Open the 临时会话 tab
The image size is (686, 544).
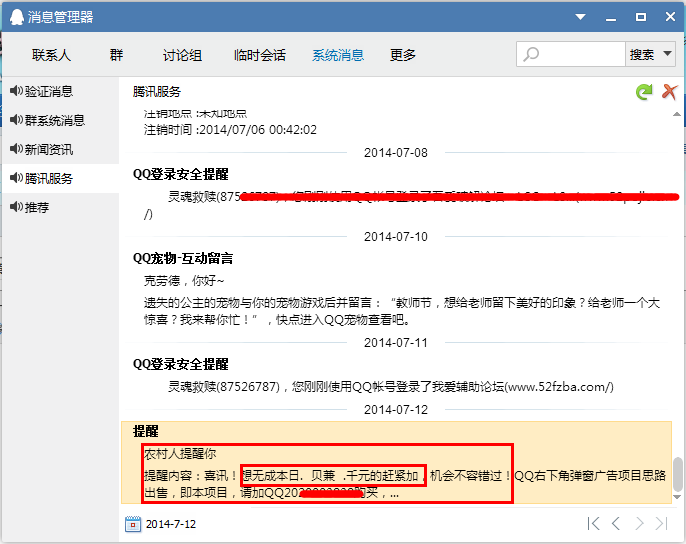(x=259, y=55)
